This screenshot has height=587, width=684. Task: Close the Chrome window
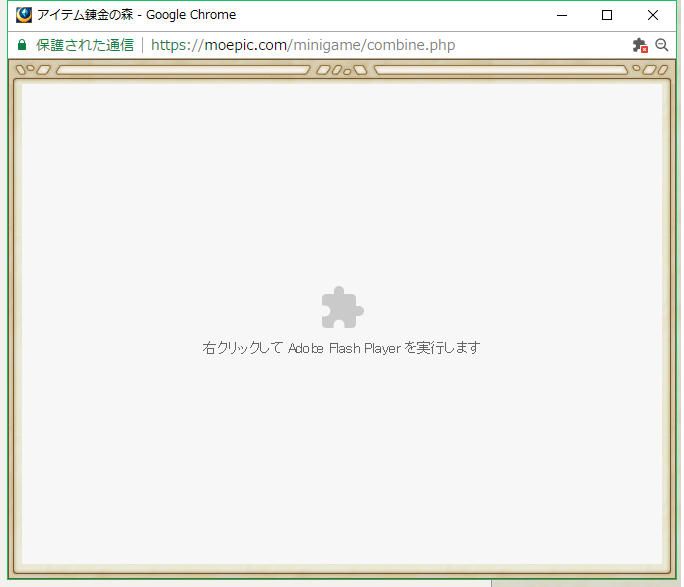(653, 15)
